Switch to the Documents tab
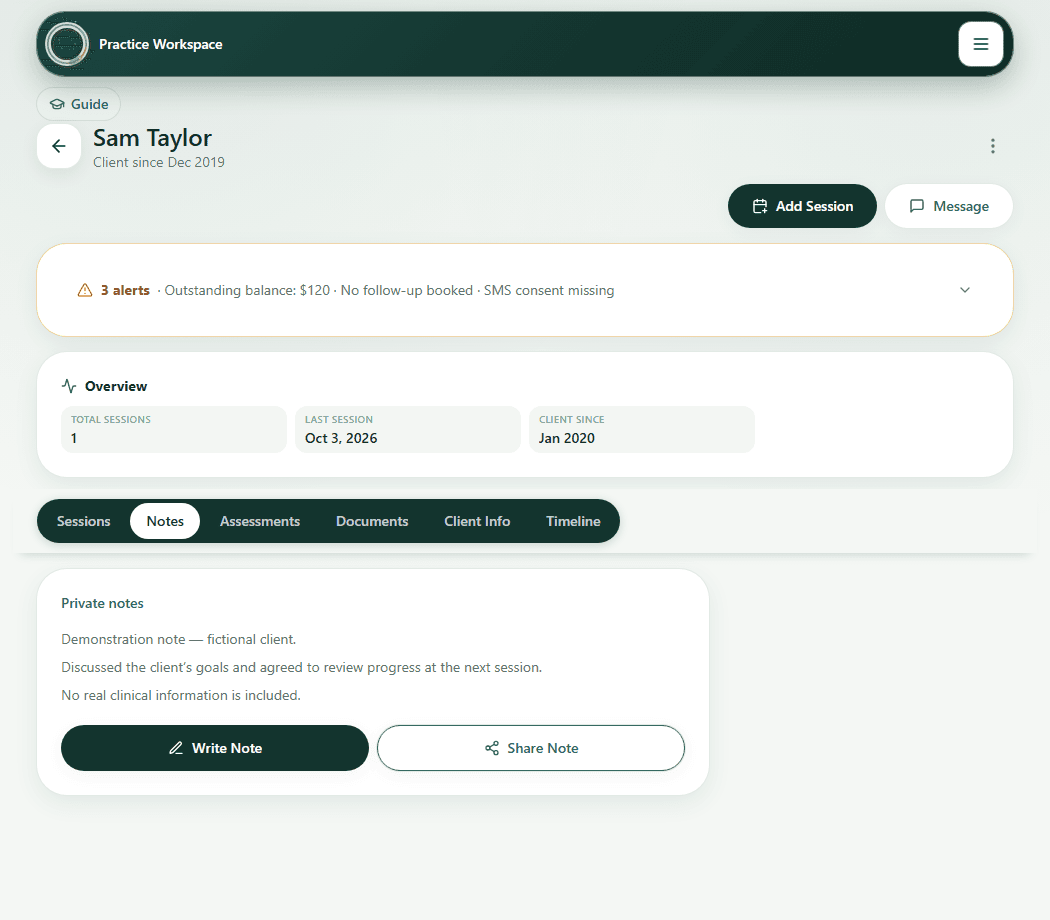 click(x=372, y=521)
